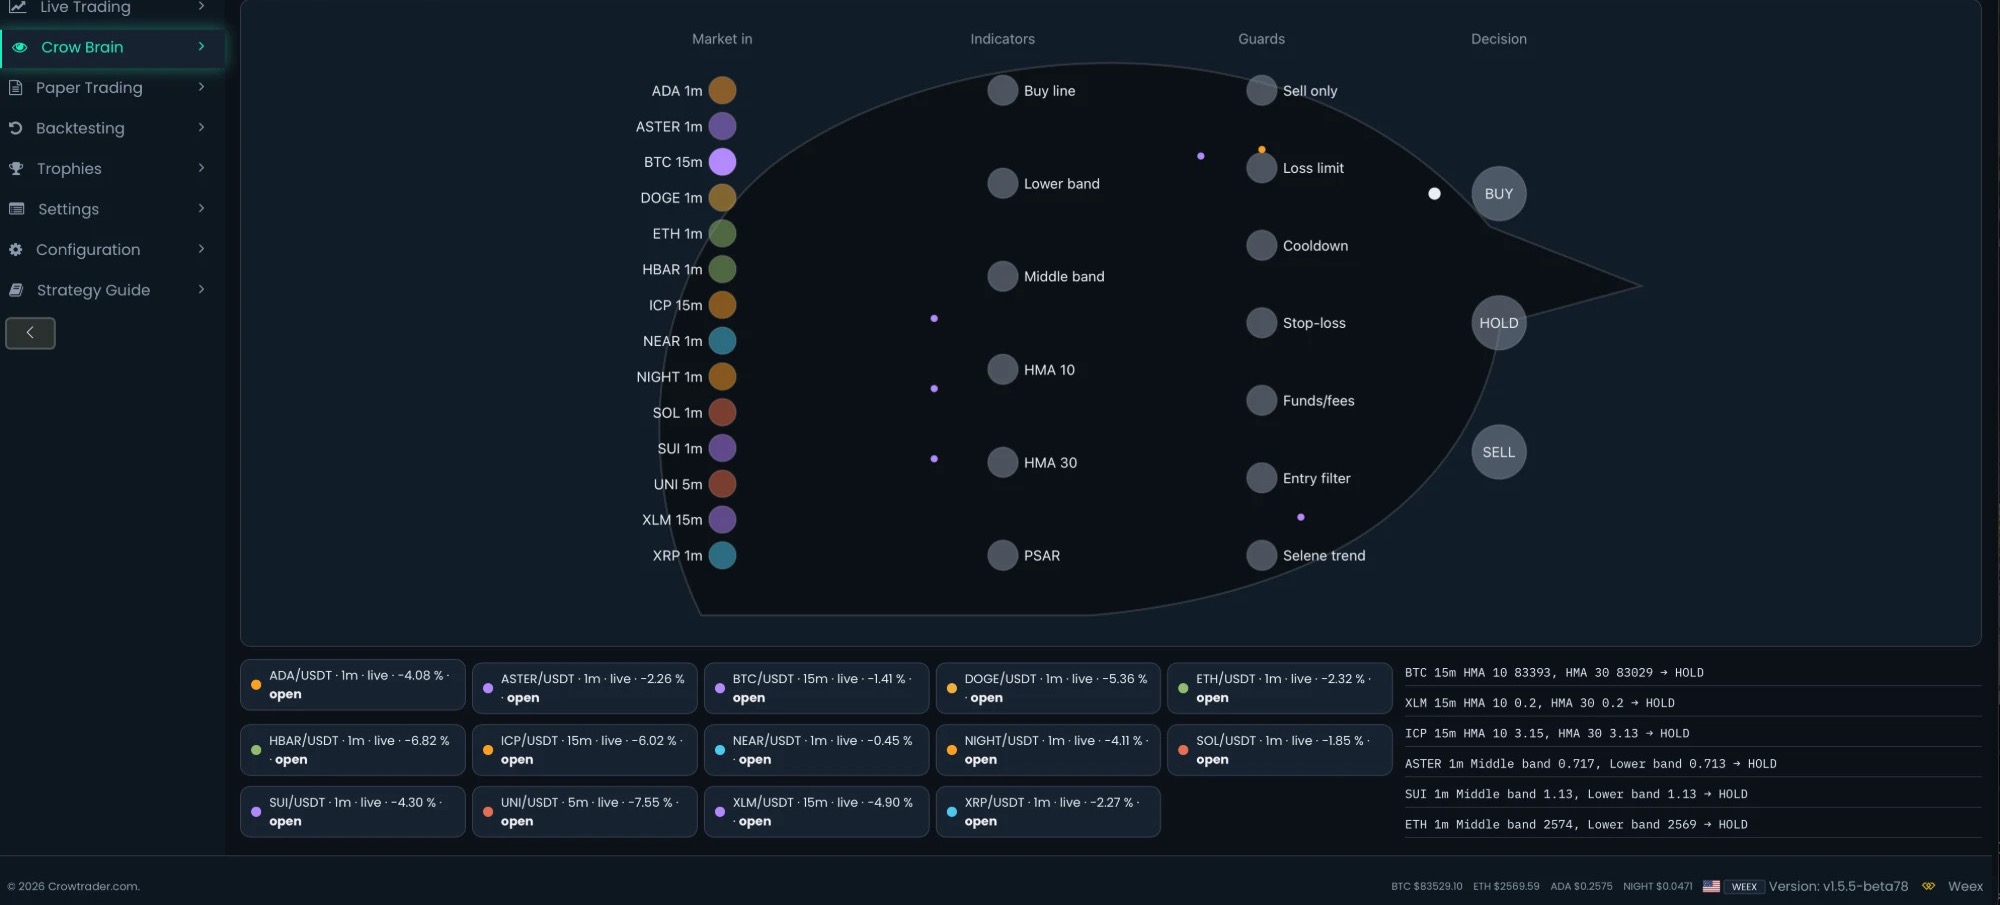Click the PSAR indicator node
The image size is (2000, 905).
coord(1002,556)
